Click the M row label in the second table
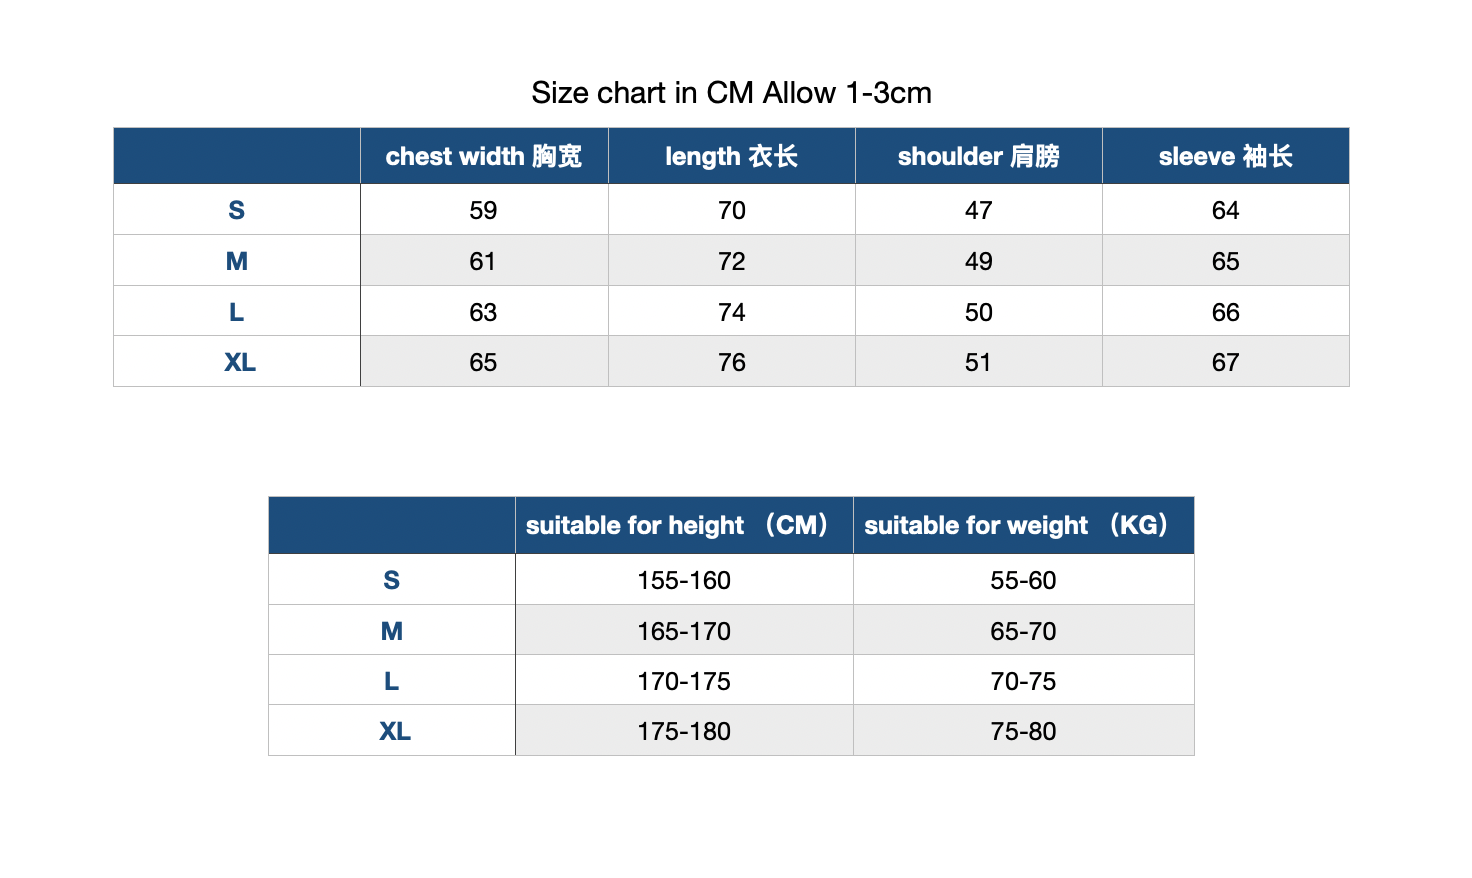The width and height of the screenshot is (1472, 878). (392, 631)
